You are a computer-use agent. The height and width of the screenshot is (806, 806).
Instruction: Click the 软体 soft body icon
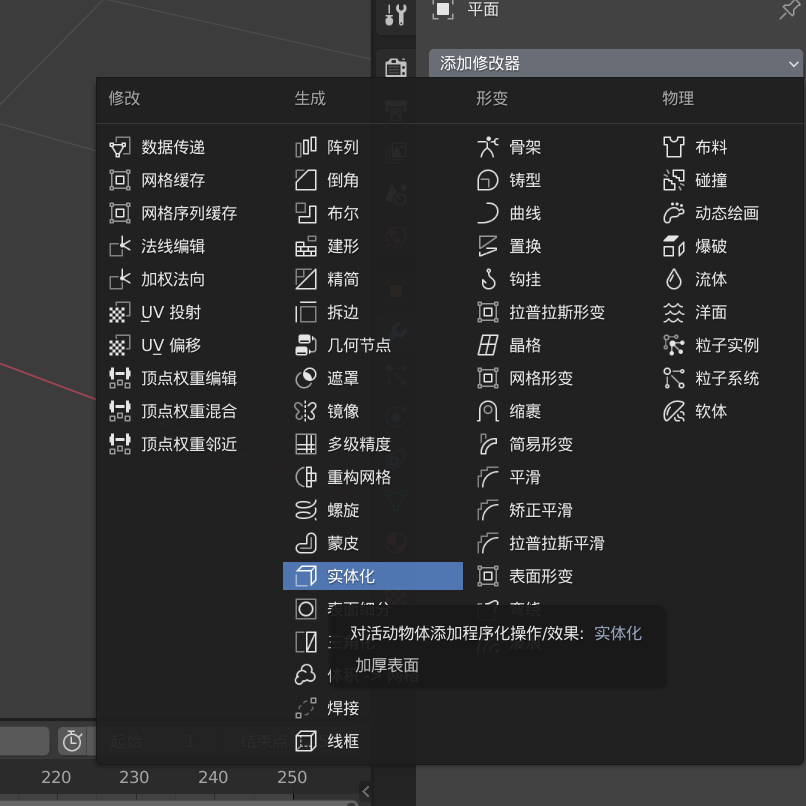click(x=674, y=411)
